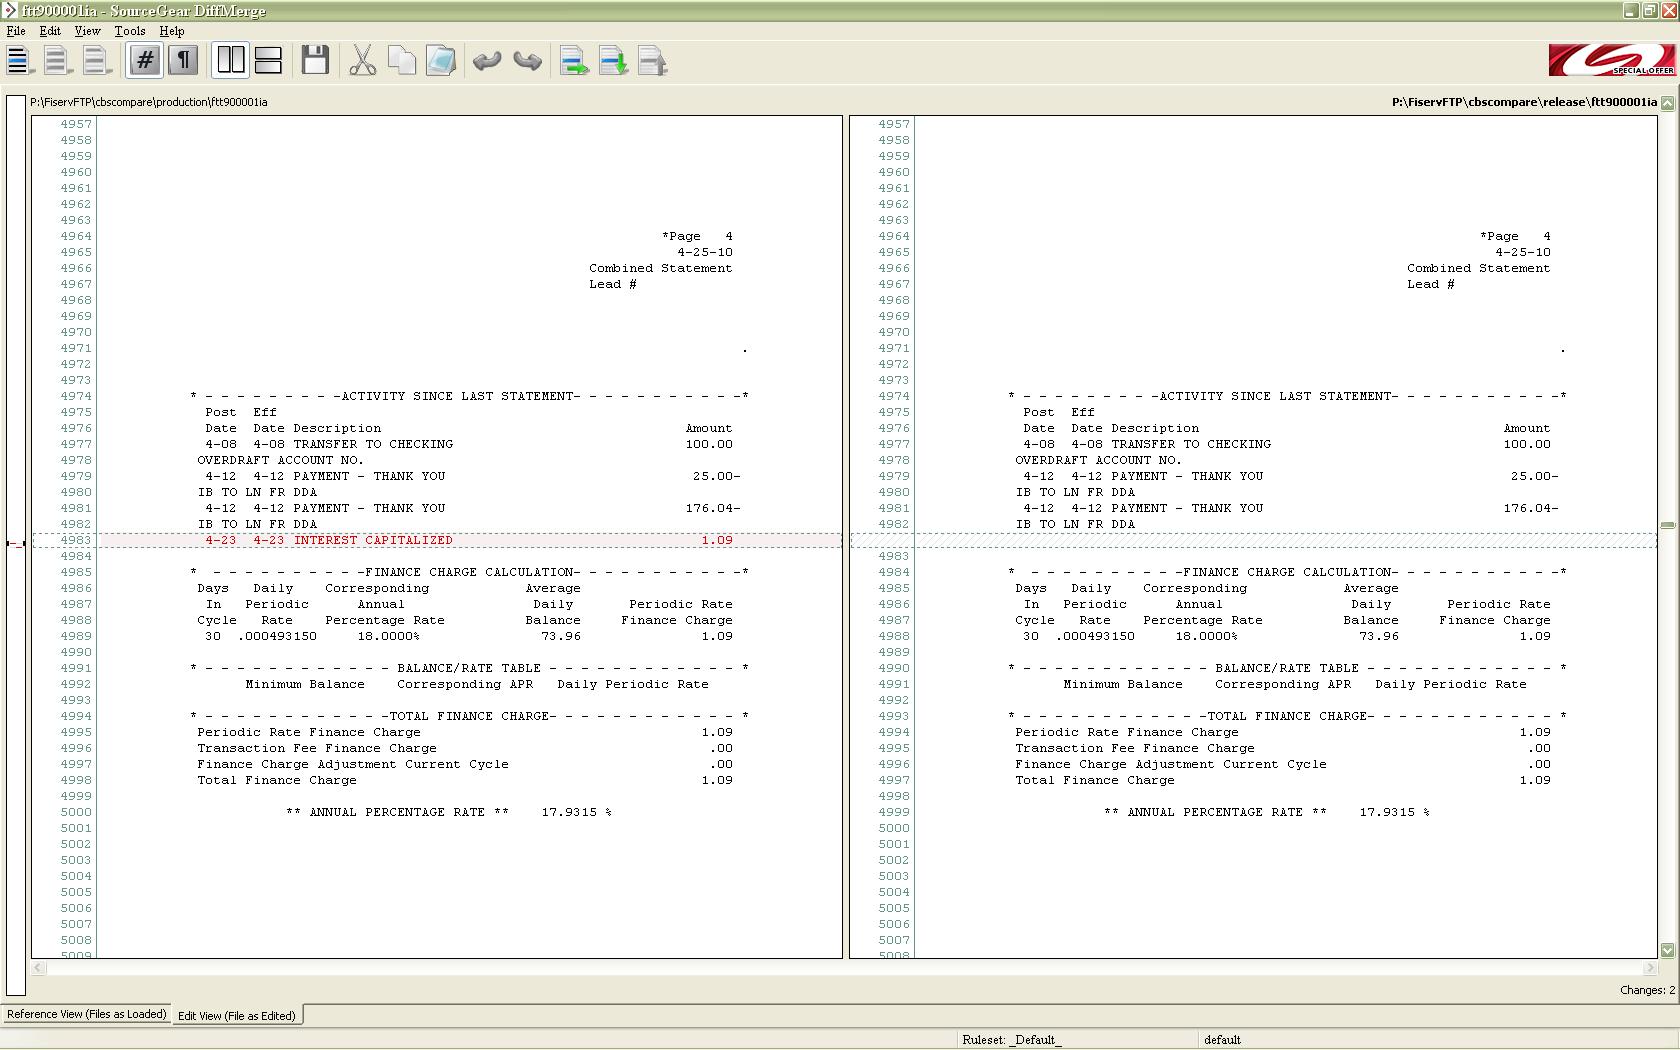
Task: Click right pane 'BALANCE/RATE TABLE' header
Action: [x=1287, y=668]
